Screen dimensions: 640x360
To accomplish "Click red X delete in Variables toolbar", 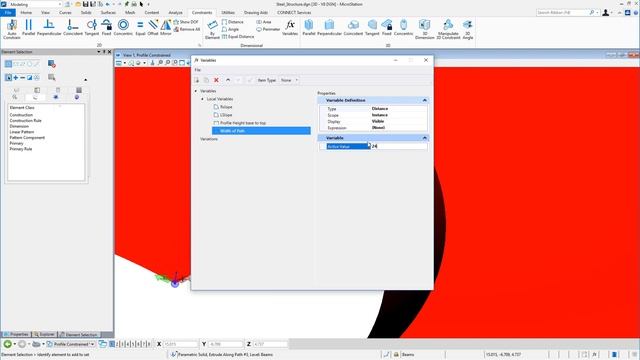I will click(x=216, y=80).
